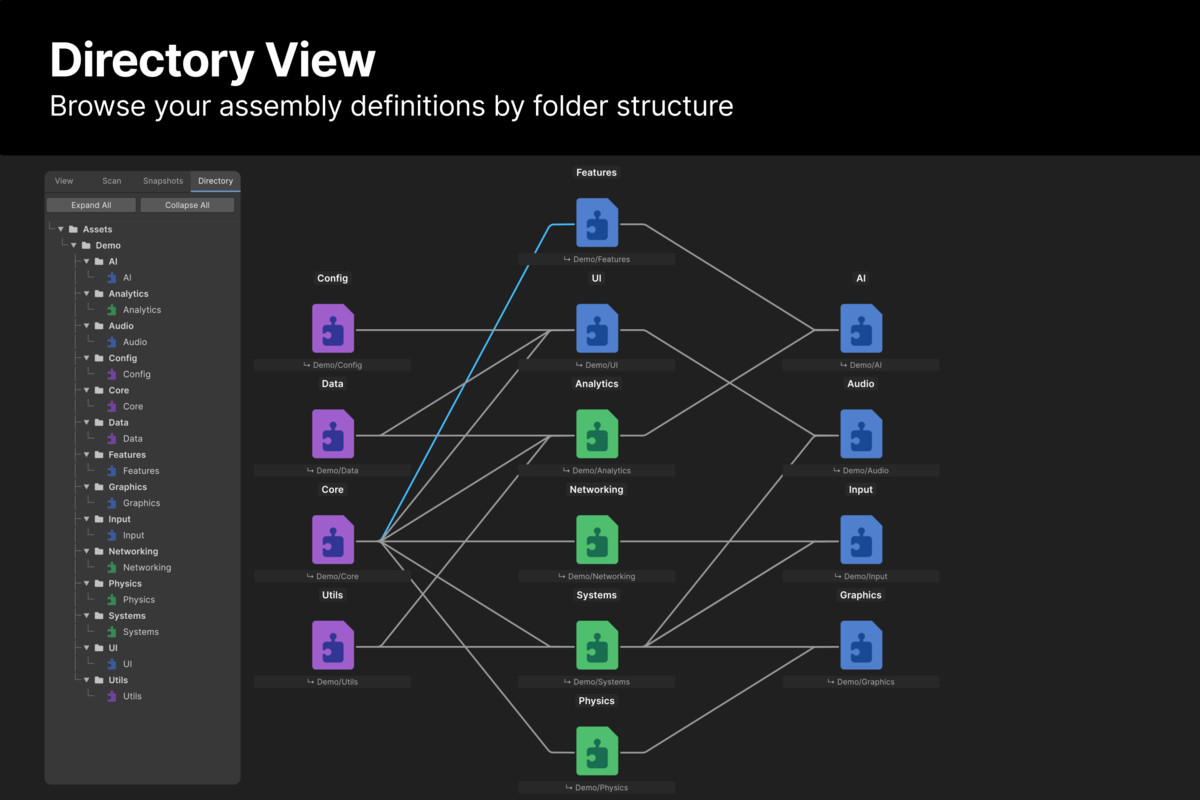
Task: Click the Demo/Input assembly node
Action: tap(860, 538)
